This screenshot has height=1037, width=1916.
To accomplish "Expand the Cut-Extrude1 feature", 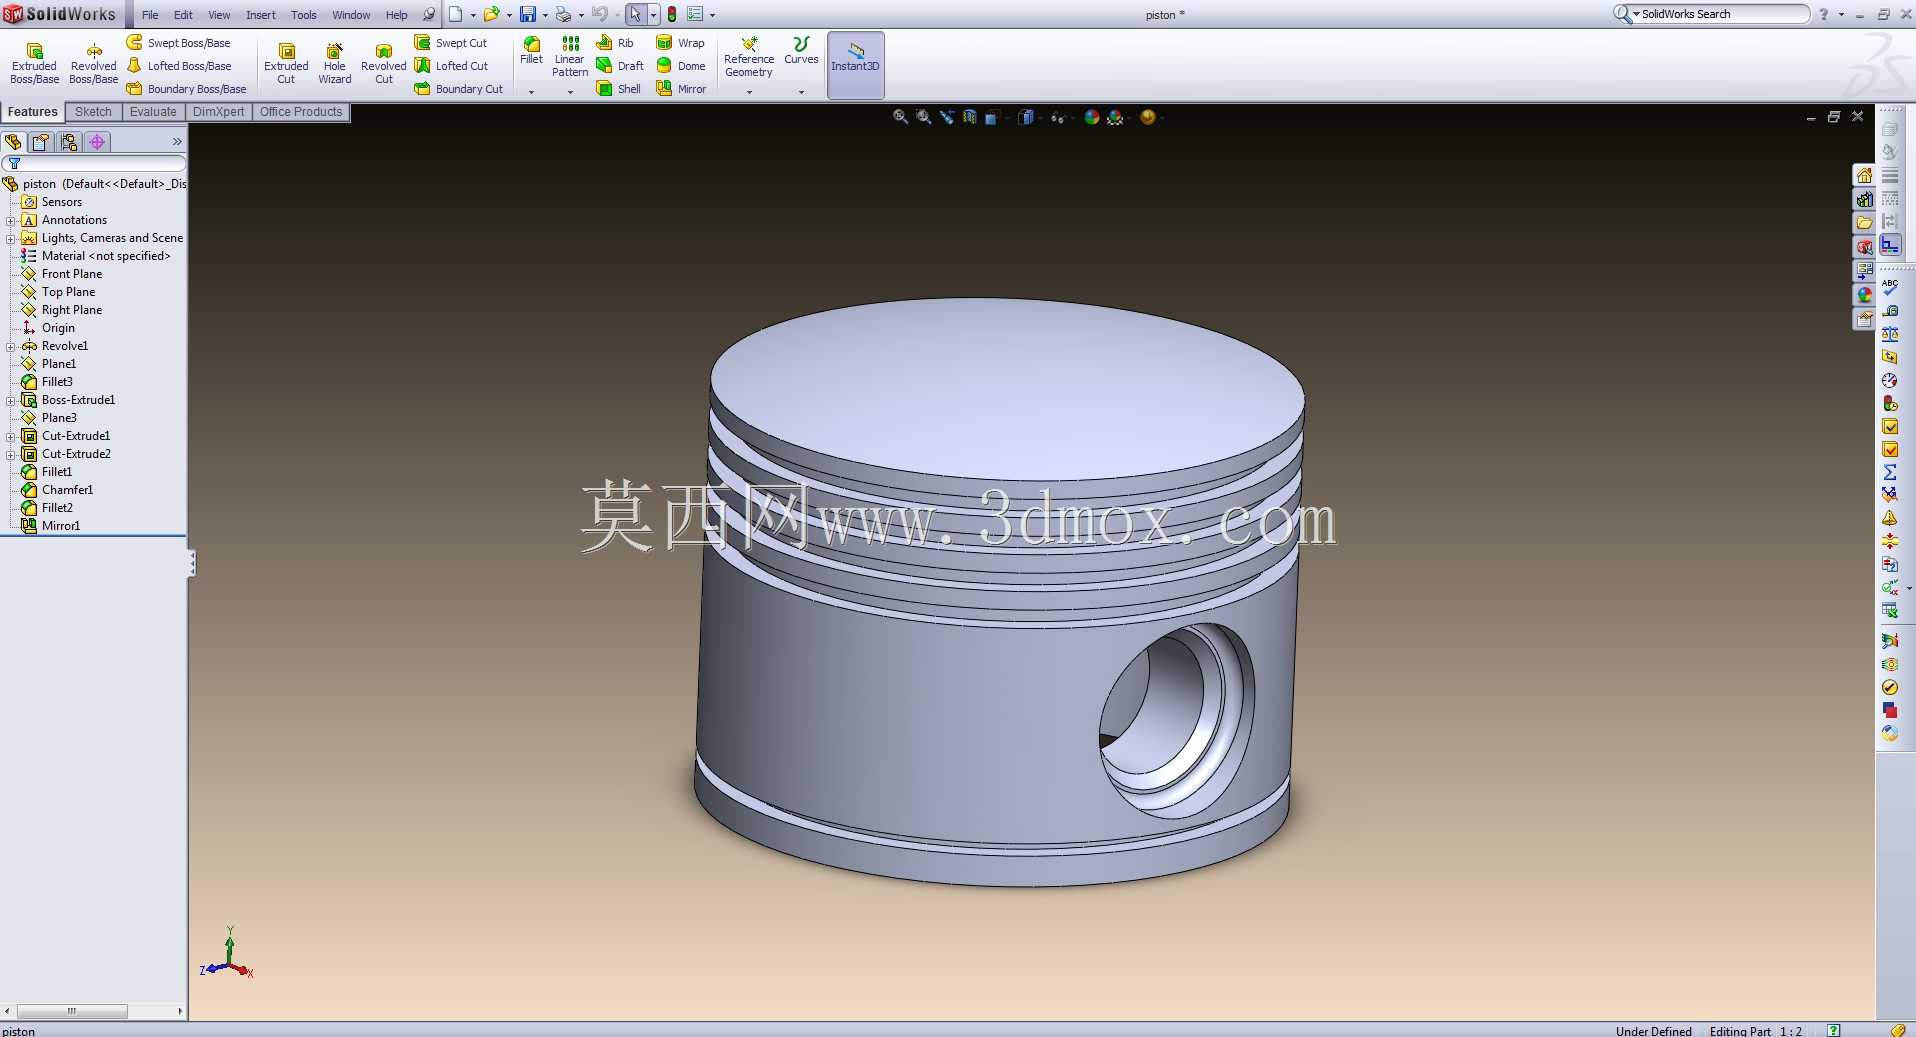I will click(x=10, y=436).
